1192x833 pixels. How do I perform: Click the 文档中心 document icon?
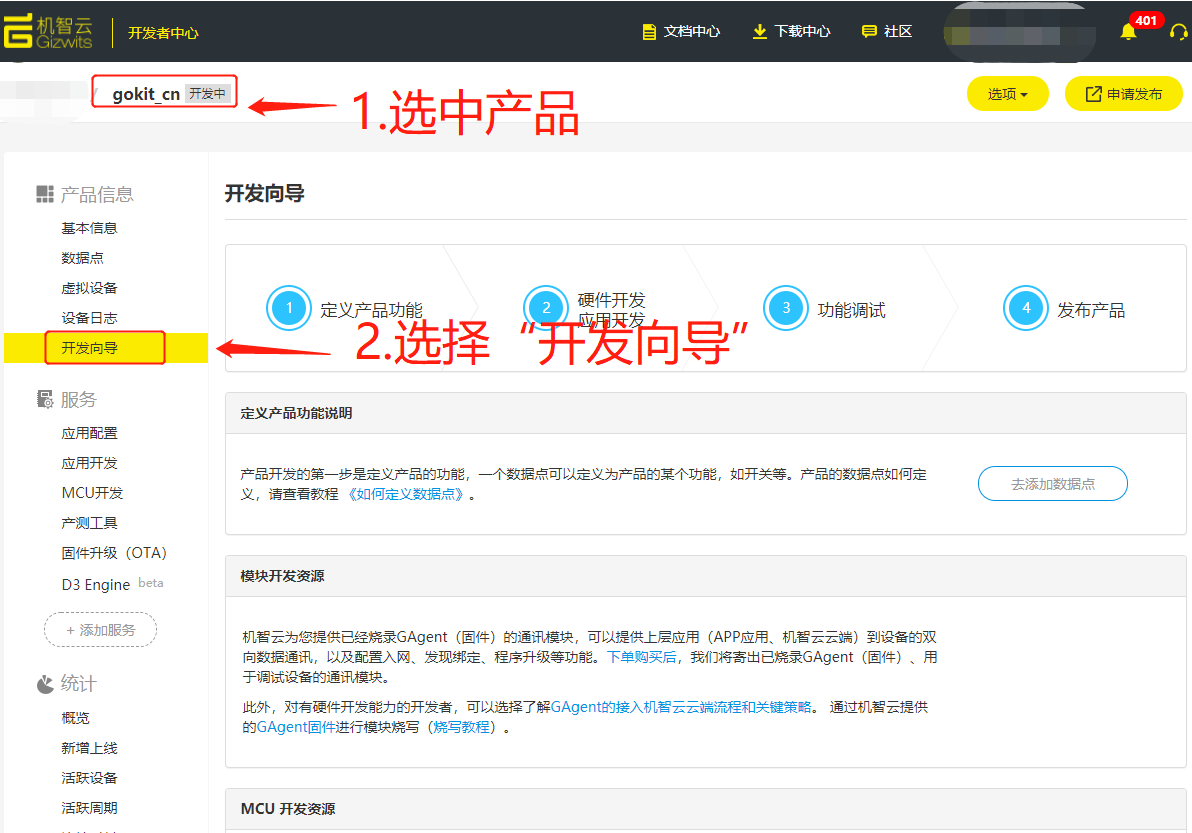click(649, 32)
